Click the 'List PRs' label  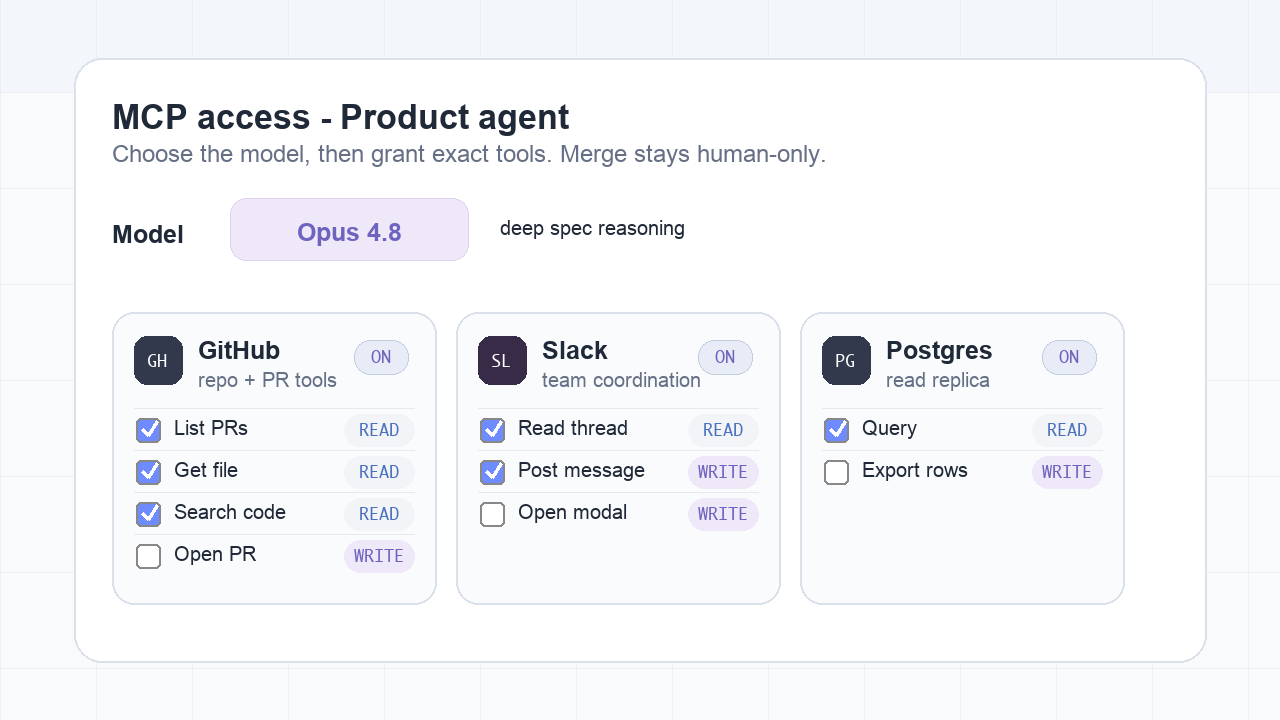[x=211, y=428]
